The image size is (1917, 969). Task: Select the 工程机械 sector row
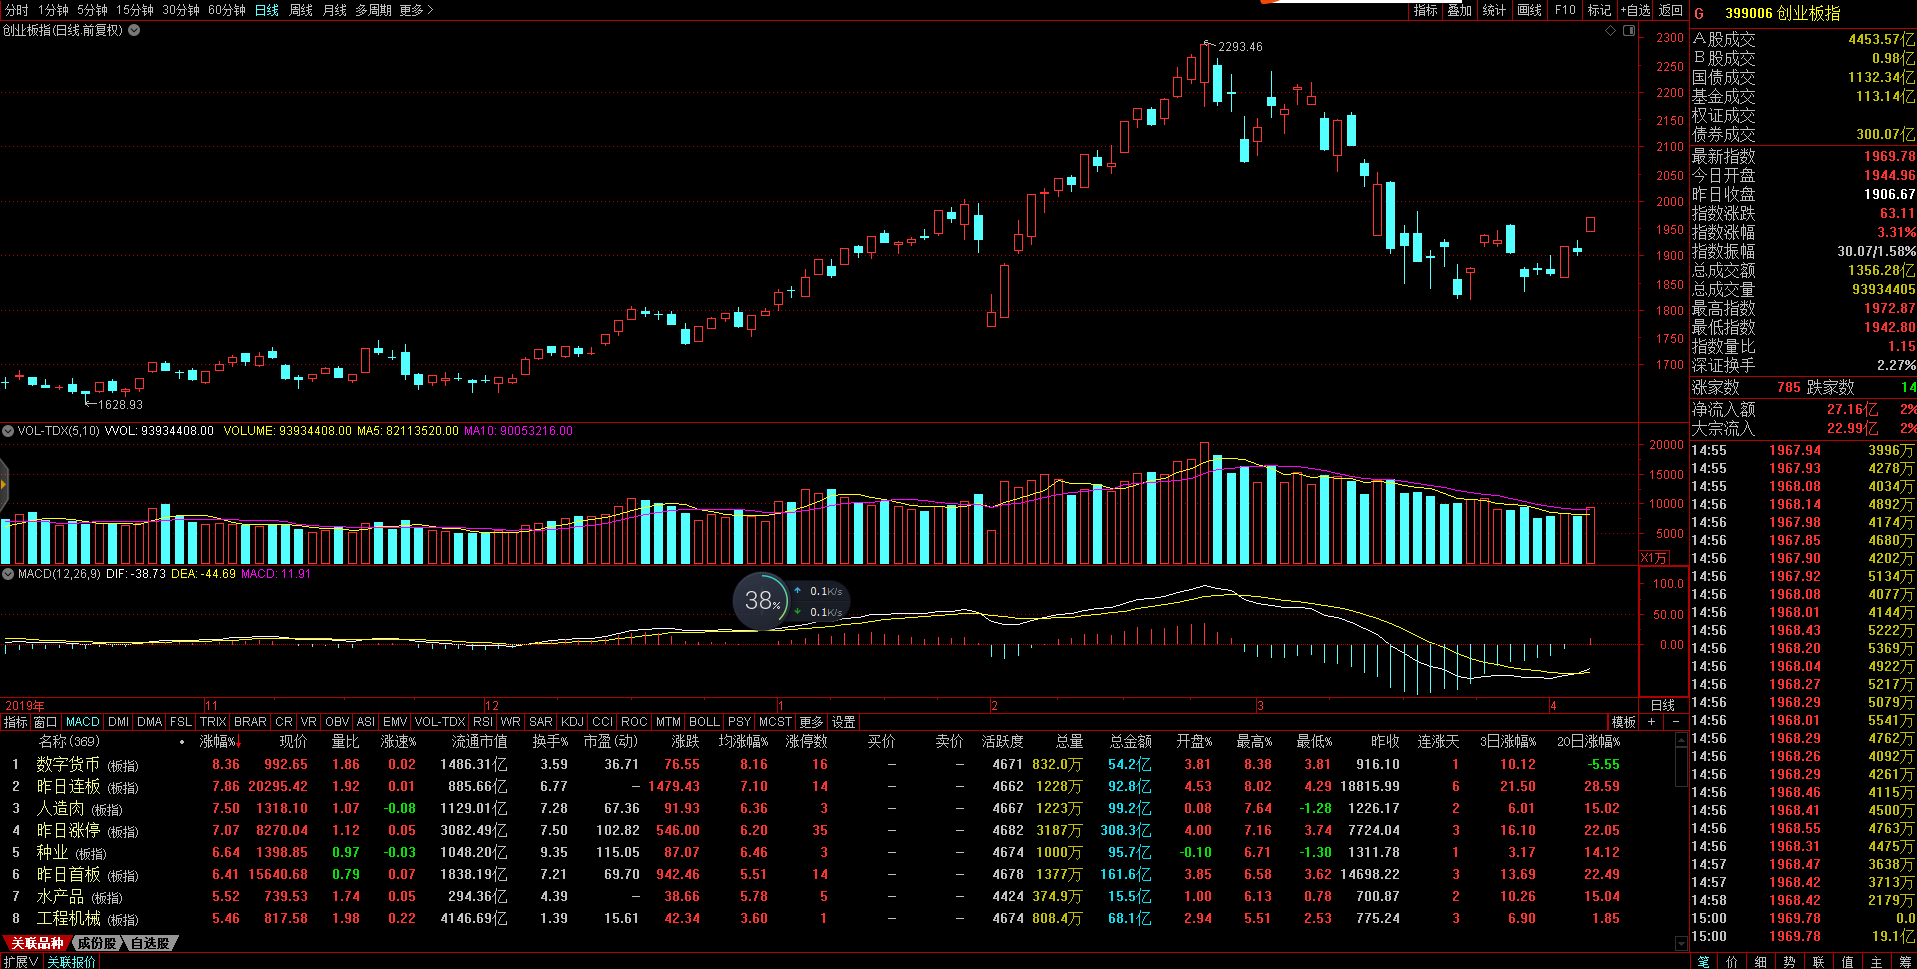[x=837, y=918]
